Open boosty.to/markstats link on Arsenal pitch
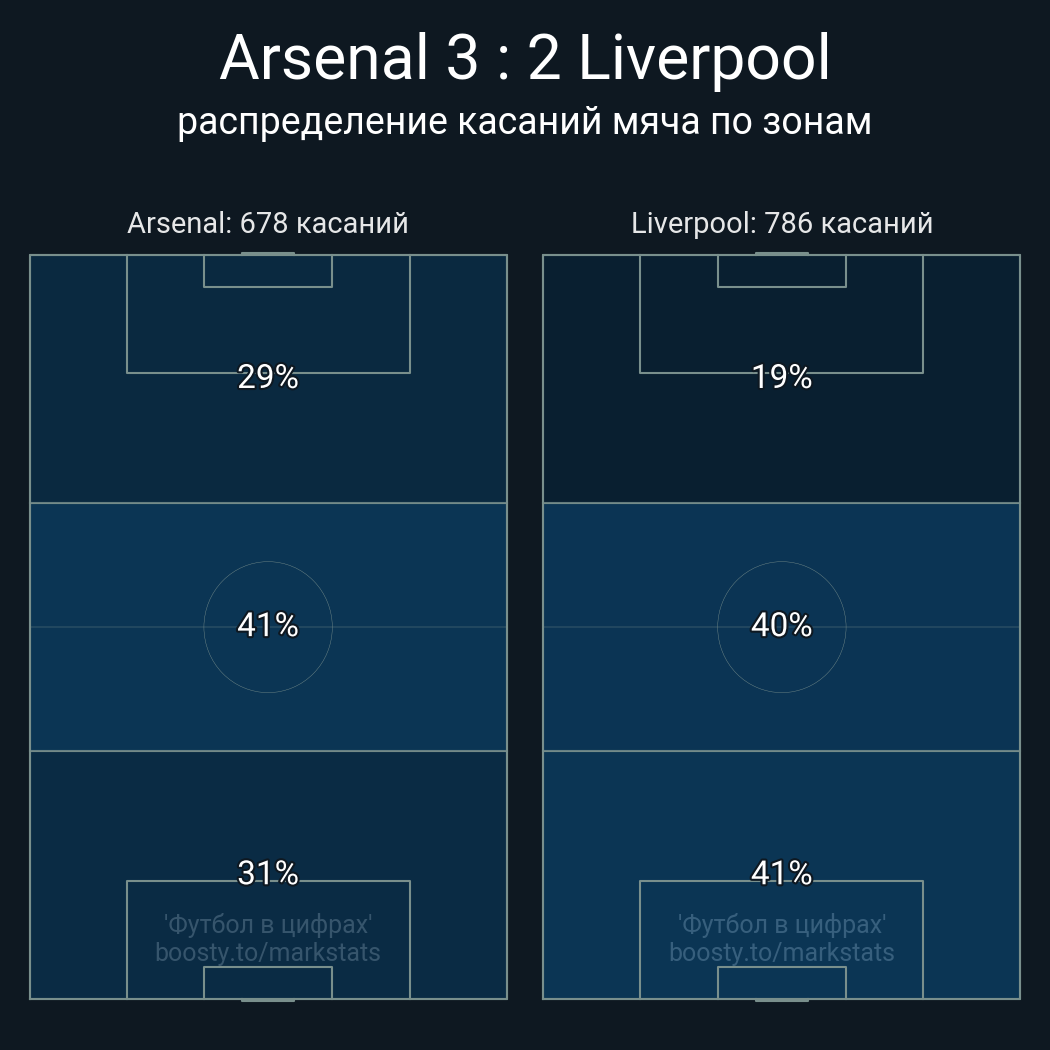The height and width of the screenshot is (1050, 1050). coord(268,952)
